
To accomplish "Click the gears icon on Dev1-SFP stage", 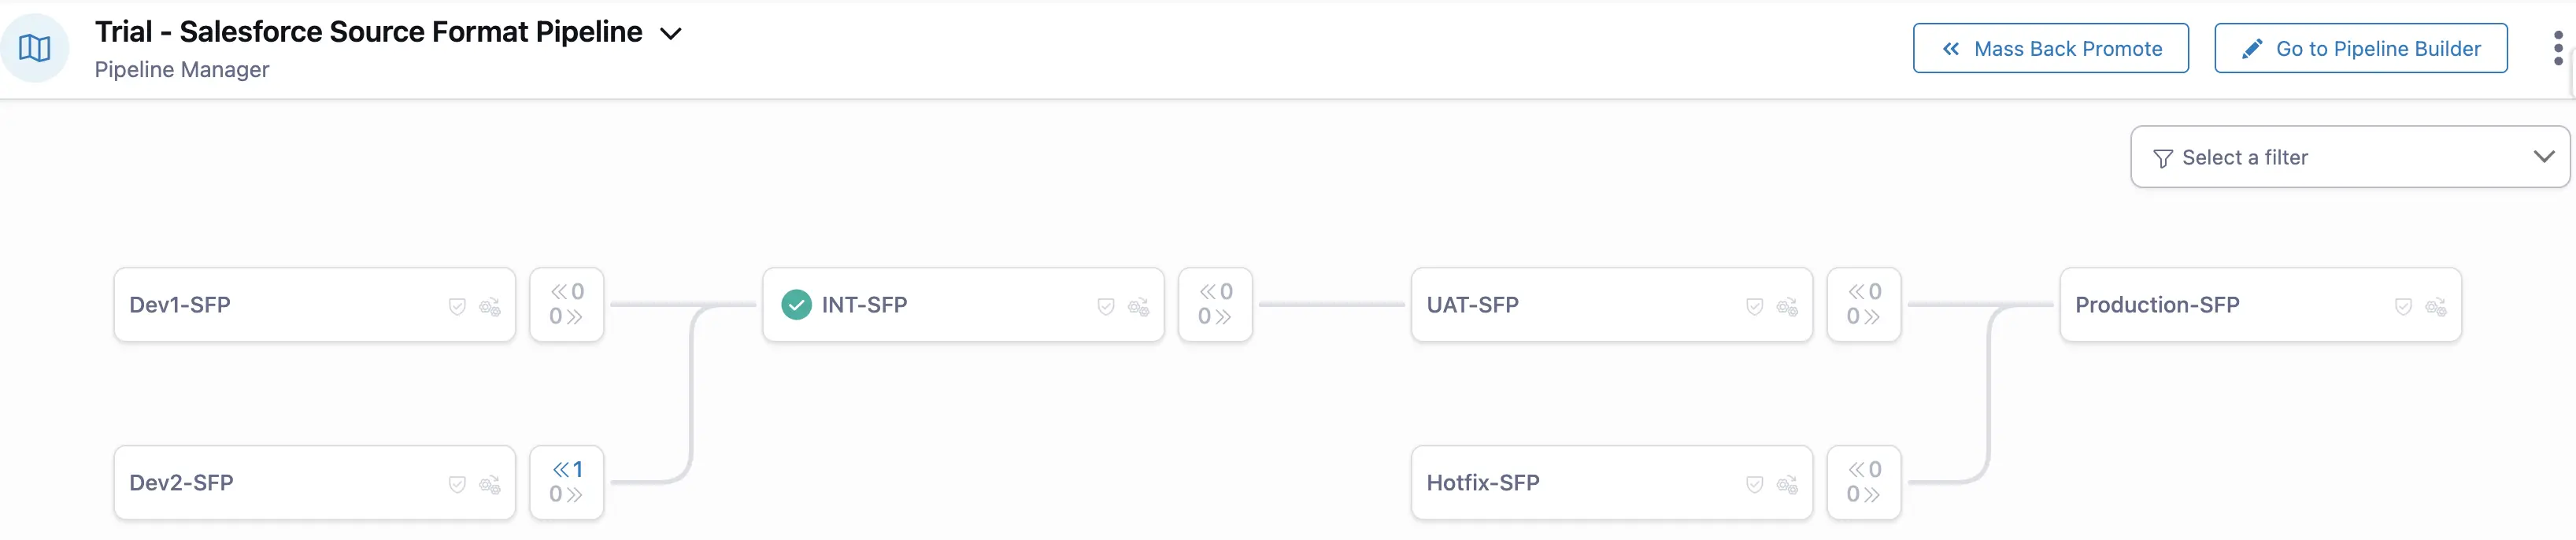I will click(490, 307).
